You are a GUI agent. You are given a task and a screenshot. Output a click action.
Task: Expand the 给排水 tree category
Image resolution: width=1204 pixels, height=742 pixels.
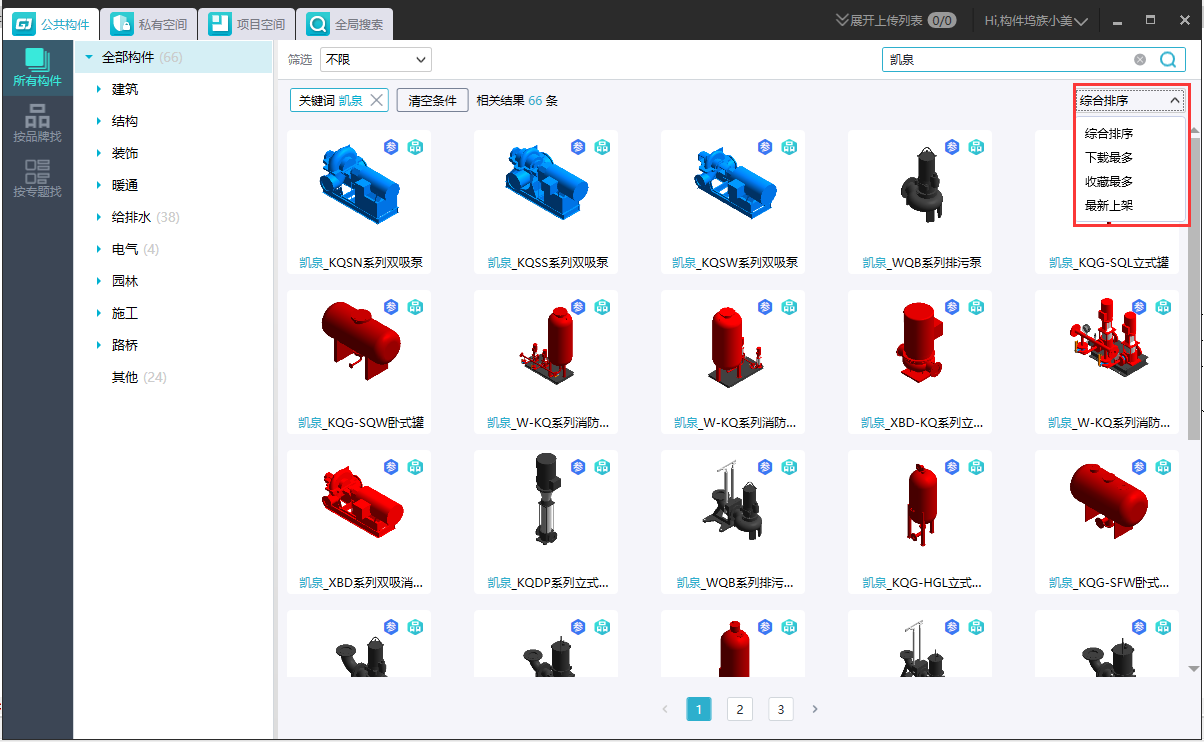(x=99, y=217)
